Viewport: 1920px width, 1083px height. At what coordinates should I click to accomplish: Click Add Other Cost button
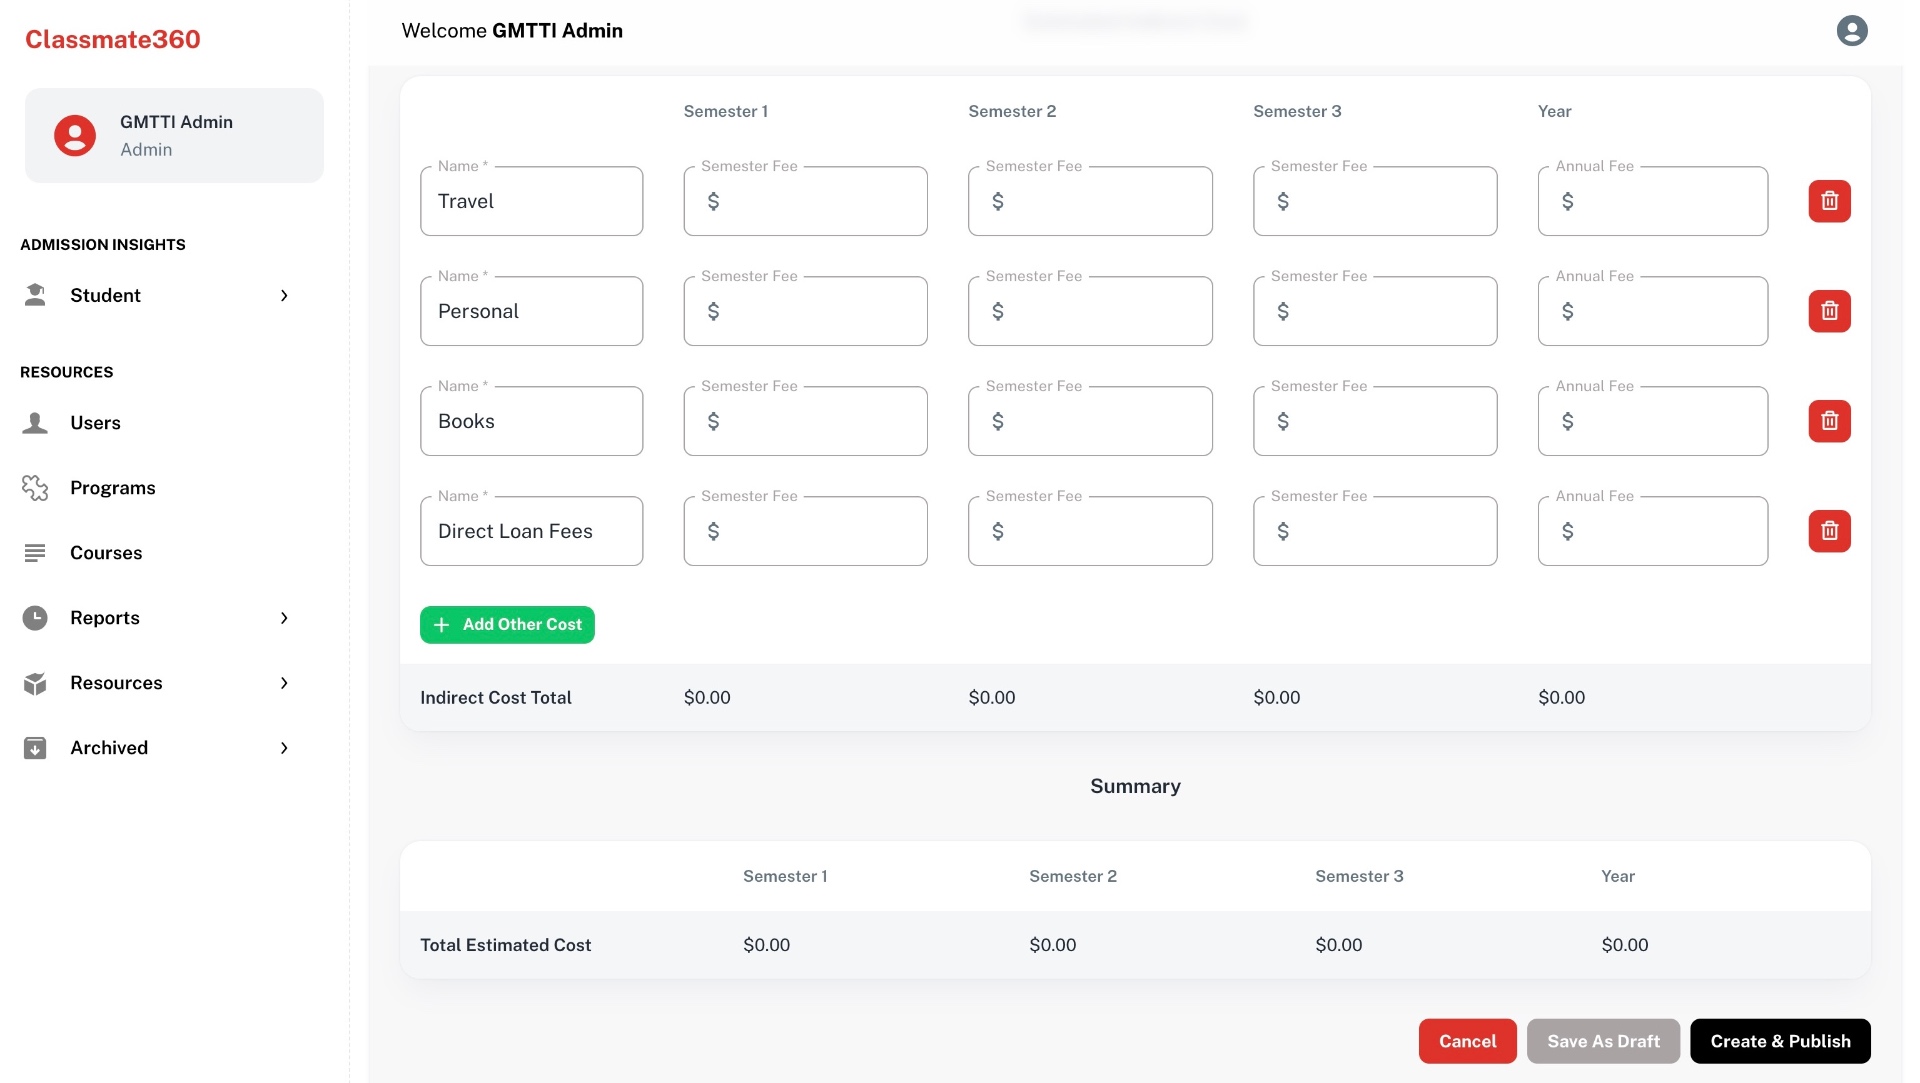tap(507, 625)
